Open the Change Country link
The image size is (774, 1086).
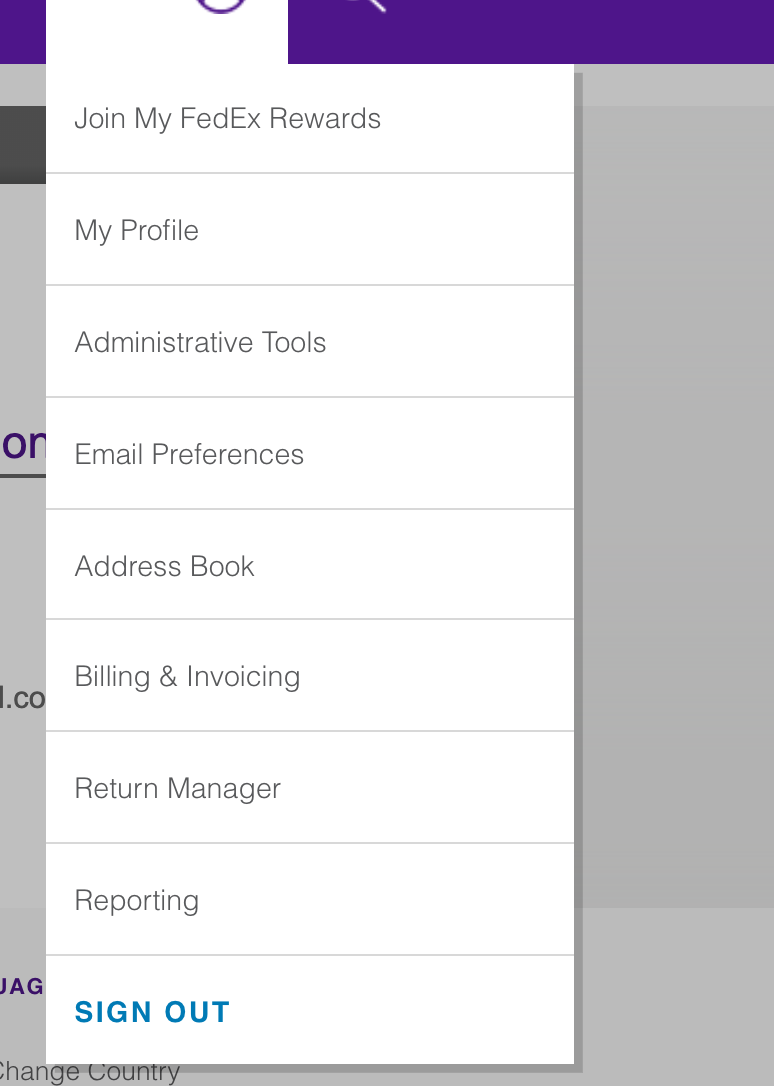pos(90,1071)
